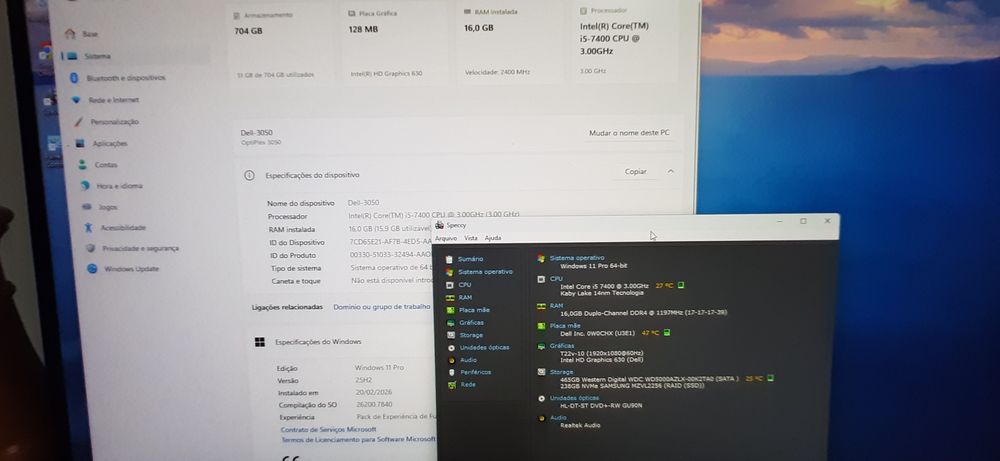Click green storage temperature indicator icon

[x=770, y=378]
